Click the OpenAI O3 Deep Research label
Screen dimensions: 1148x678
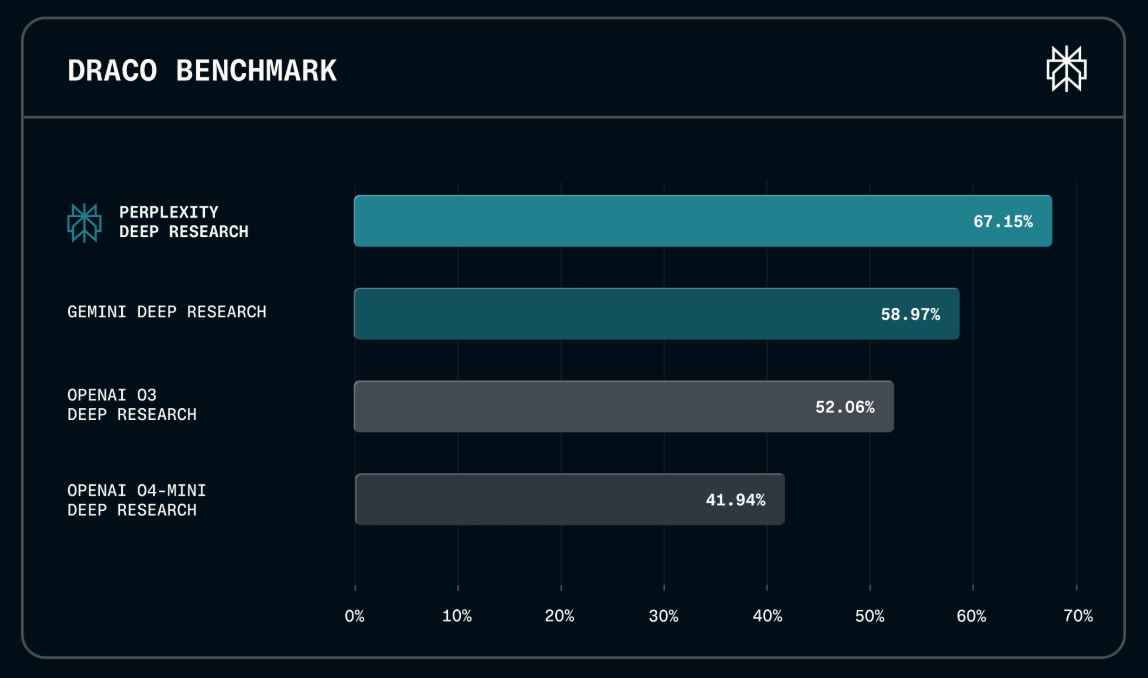[x=132, y=405]
